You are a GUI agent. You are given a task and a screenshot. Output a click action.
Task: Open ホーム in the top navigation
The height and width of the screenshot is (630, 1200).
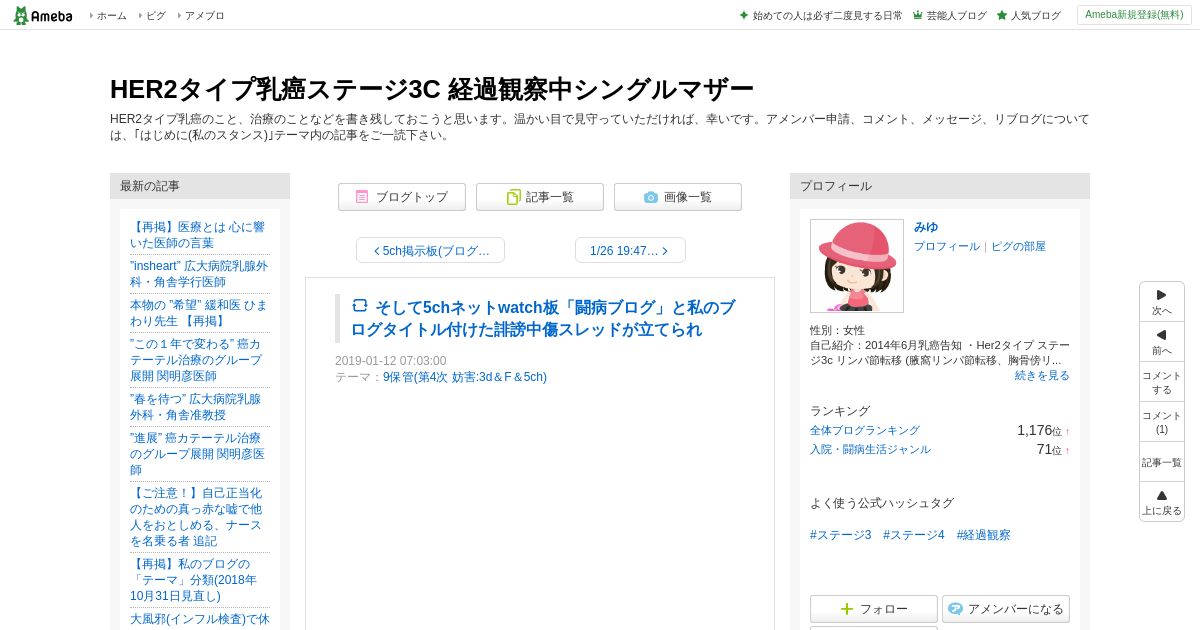pos(111,16)
